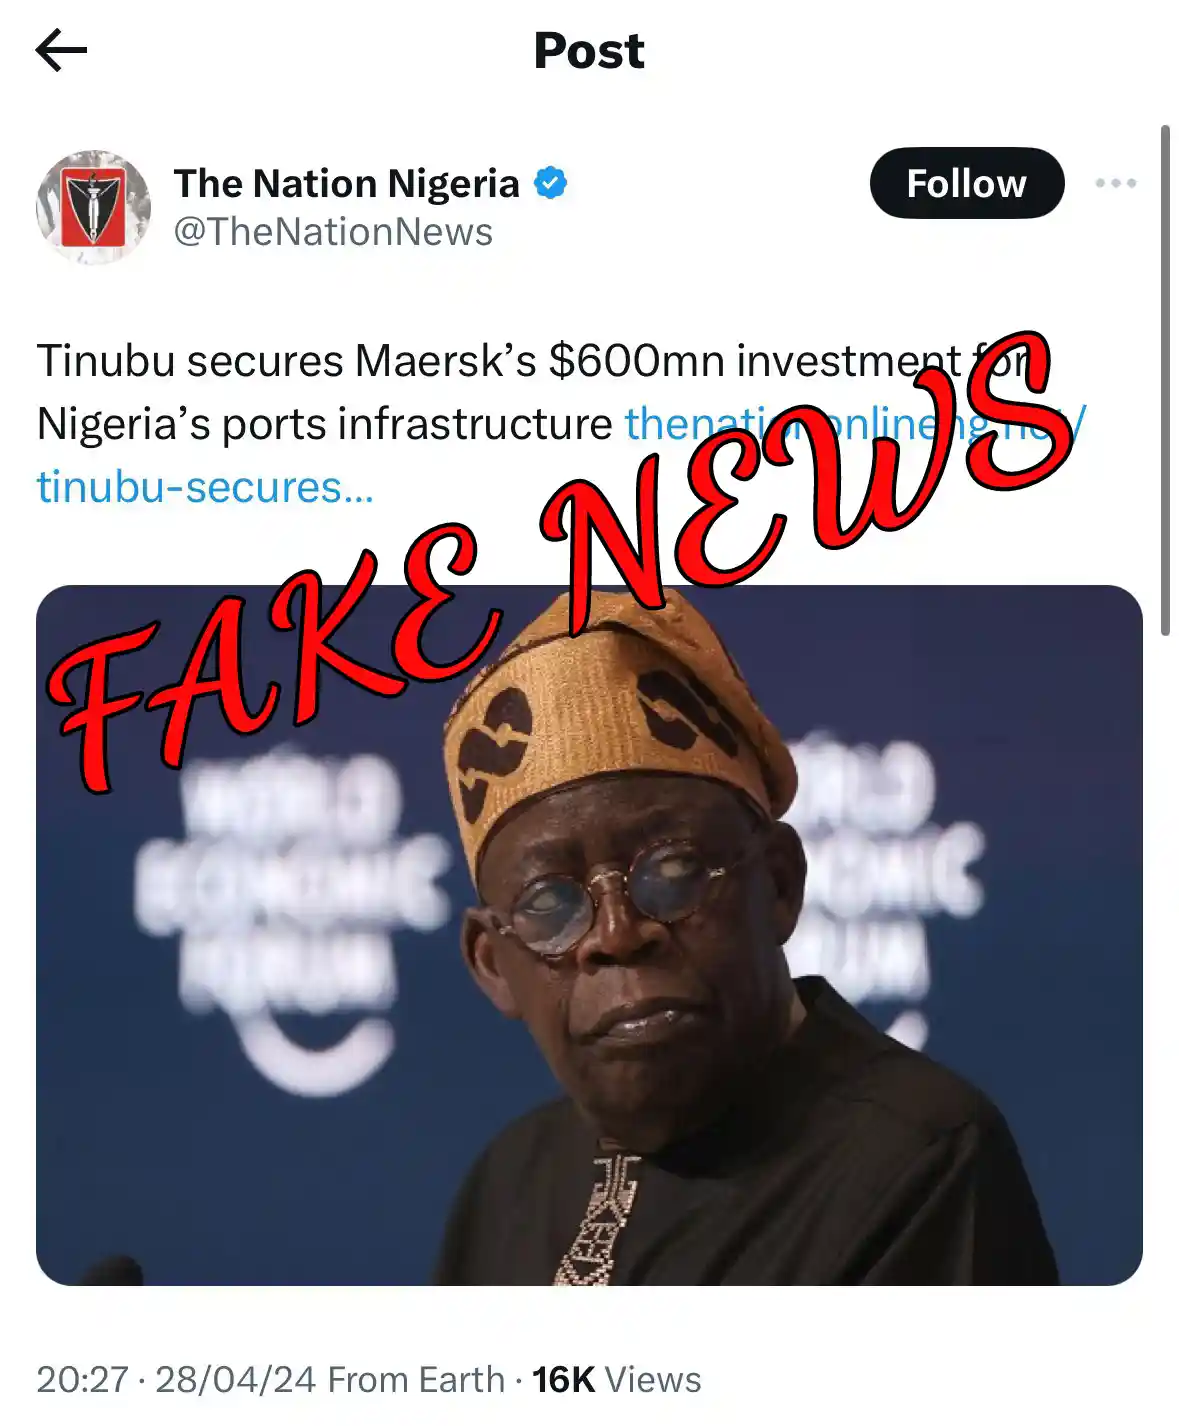
Task: Click the tinubu-secures… link text
Action: pyautogui.click(x=205, y=488)
